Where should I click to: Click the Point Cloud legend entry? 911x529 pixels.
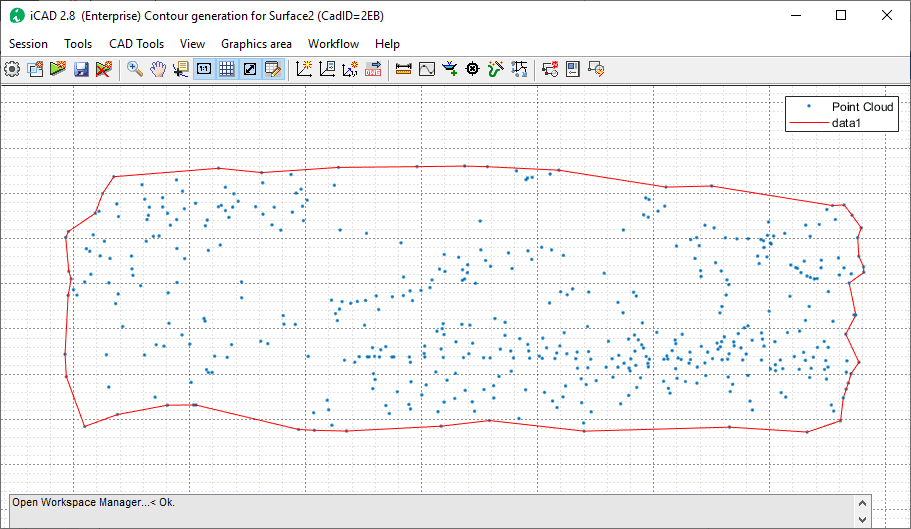point(863,107)
